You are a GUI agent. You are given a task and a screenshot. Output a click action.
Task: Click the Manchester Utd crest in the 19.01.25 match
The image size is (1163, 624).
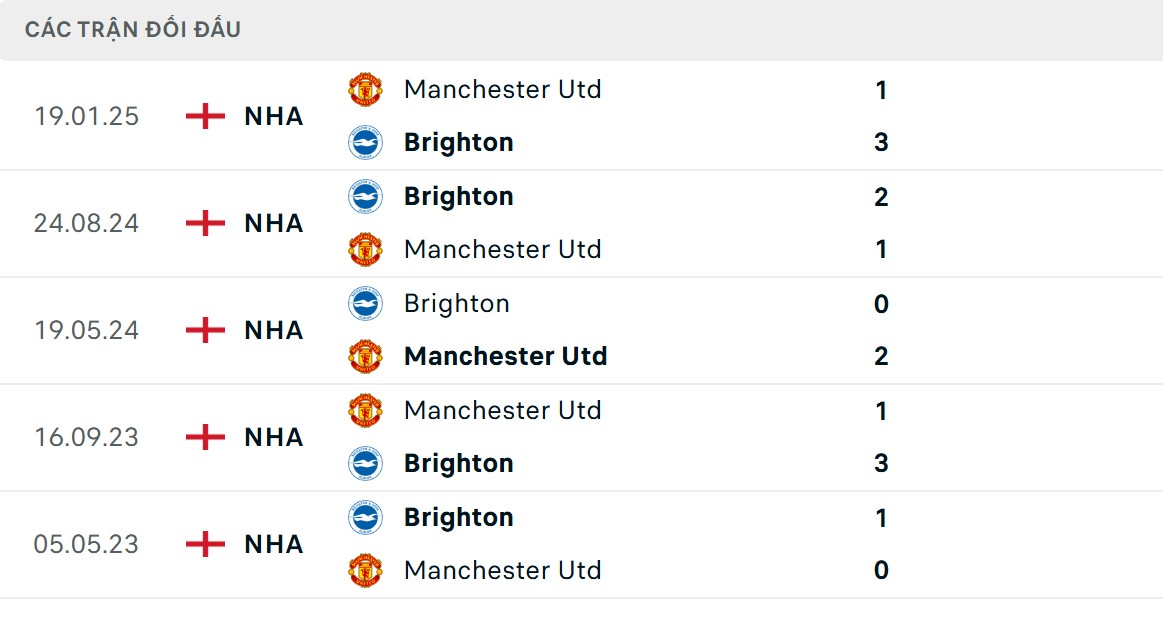[366, 89]
